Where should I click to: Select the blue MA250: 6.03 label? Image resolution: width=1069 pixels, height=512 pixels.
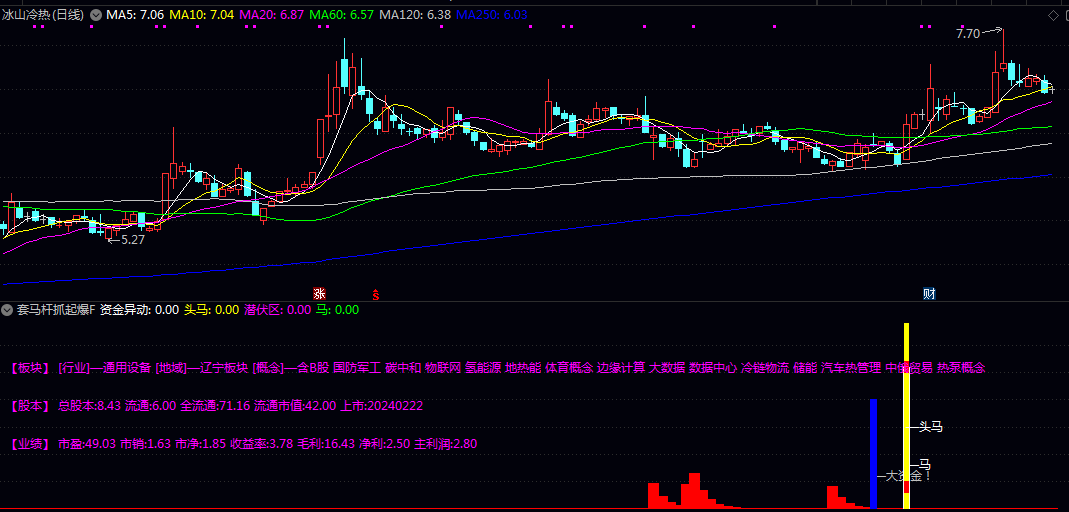pyautogui.click(x=492, y=15)
